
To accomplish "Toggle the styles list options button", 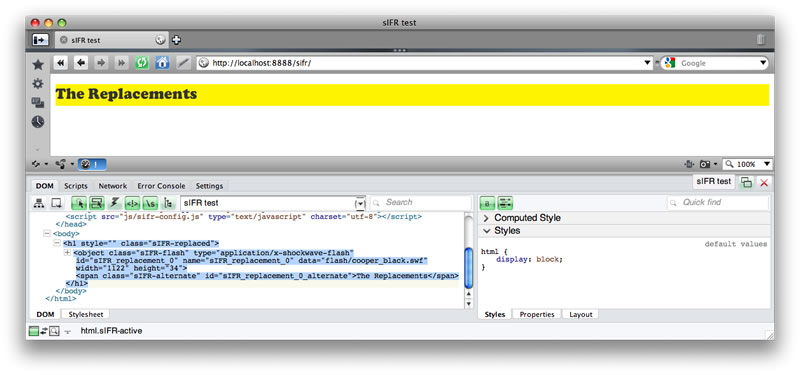I will coord(505,203).
